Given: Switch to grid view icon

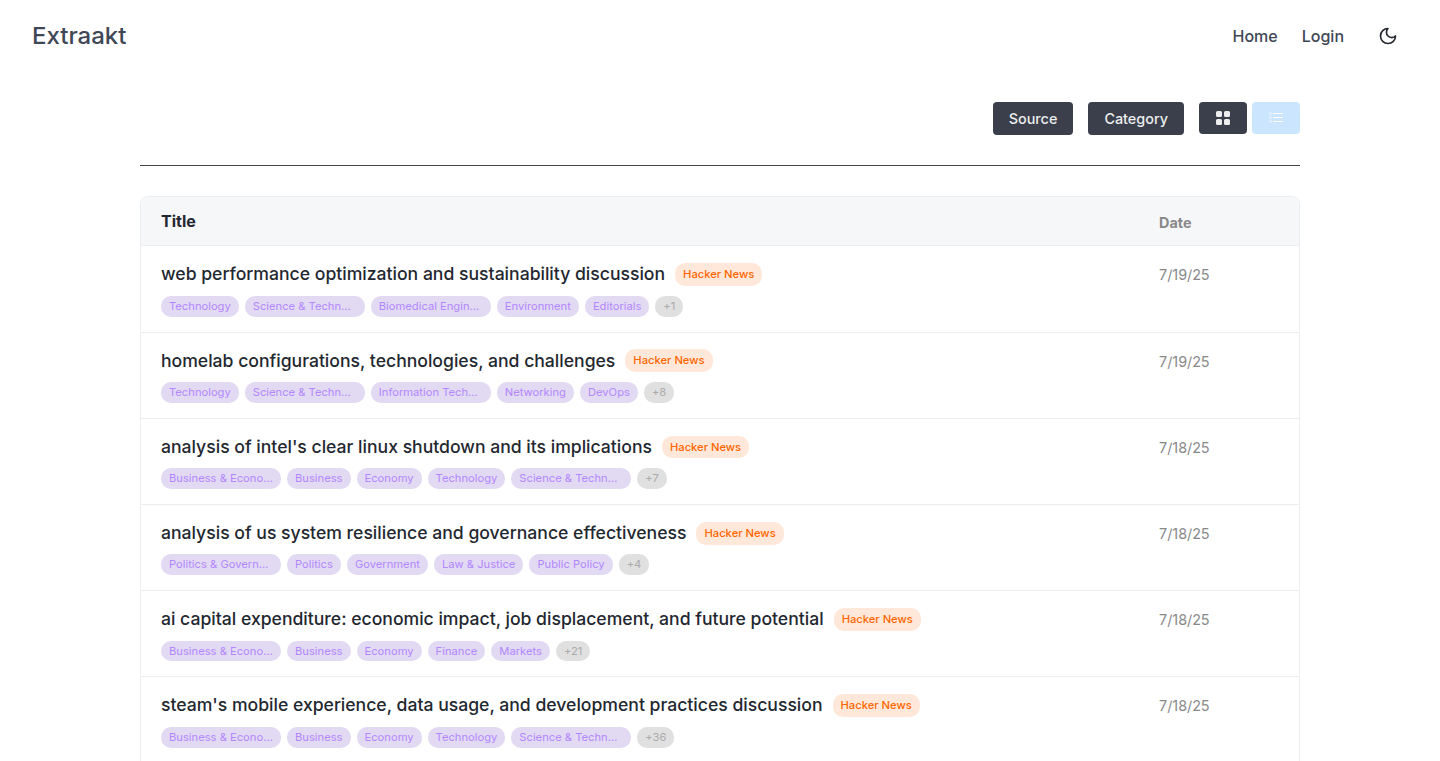Looking at the screenshot, I should coord(1223,118).
